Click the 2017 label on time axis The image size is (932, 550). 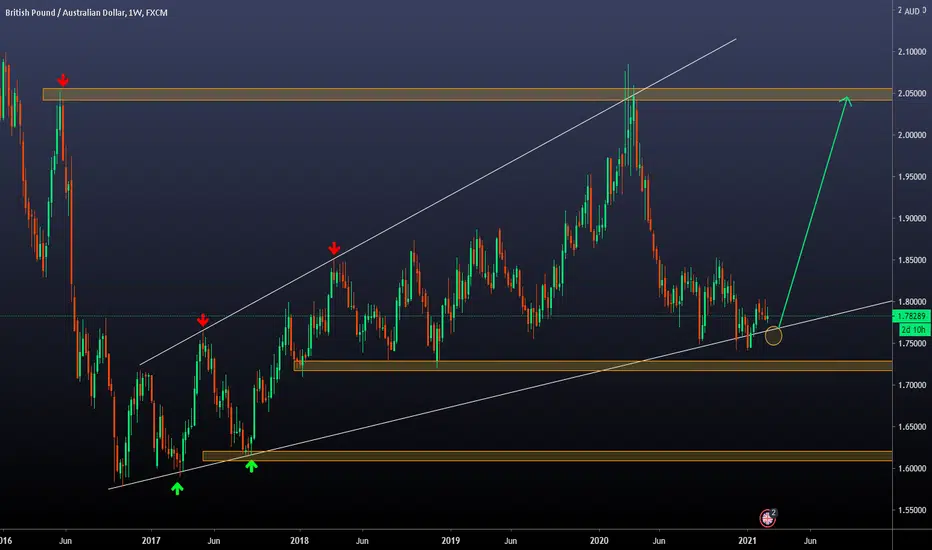click(x=151, y=540)
